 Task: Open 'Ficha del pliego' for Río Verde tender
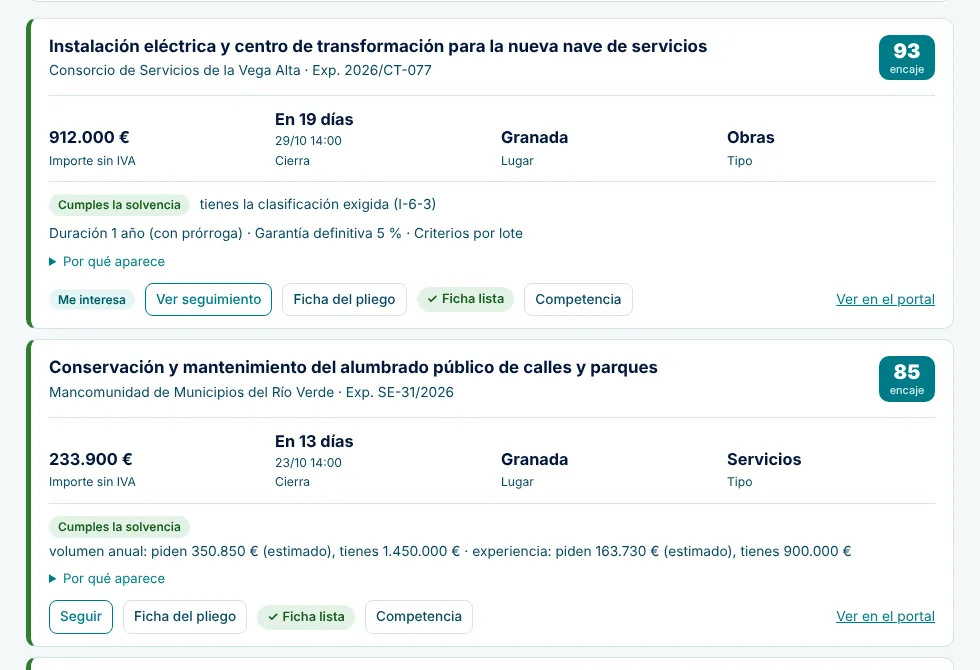click(x=185, y=617)
